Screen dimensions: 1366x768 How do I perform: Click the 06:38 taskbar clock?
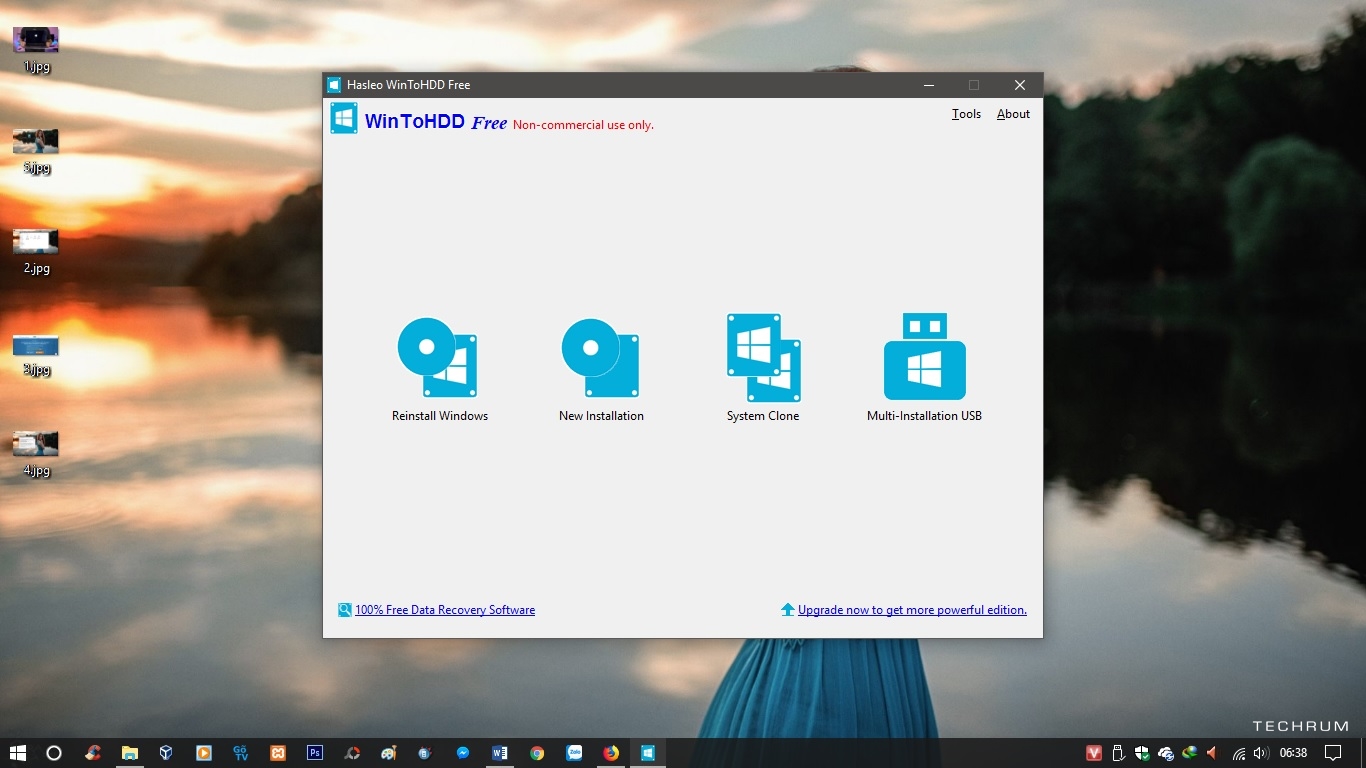click(x=1293, y=753)
